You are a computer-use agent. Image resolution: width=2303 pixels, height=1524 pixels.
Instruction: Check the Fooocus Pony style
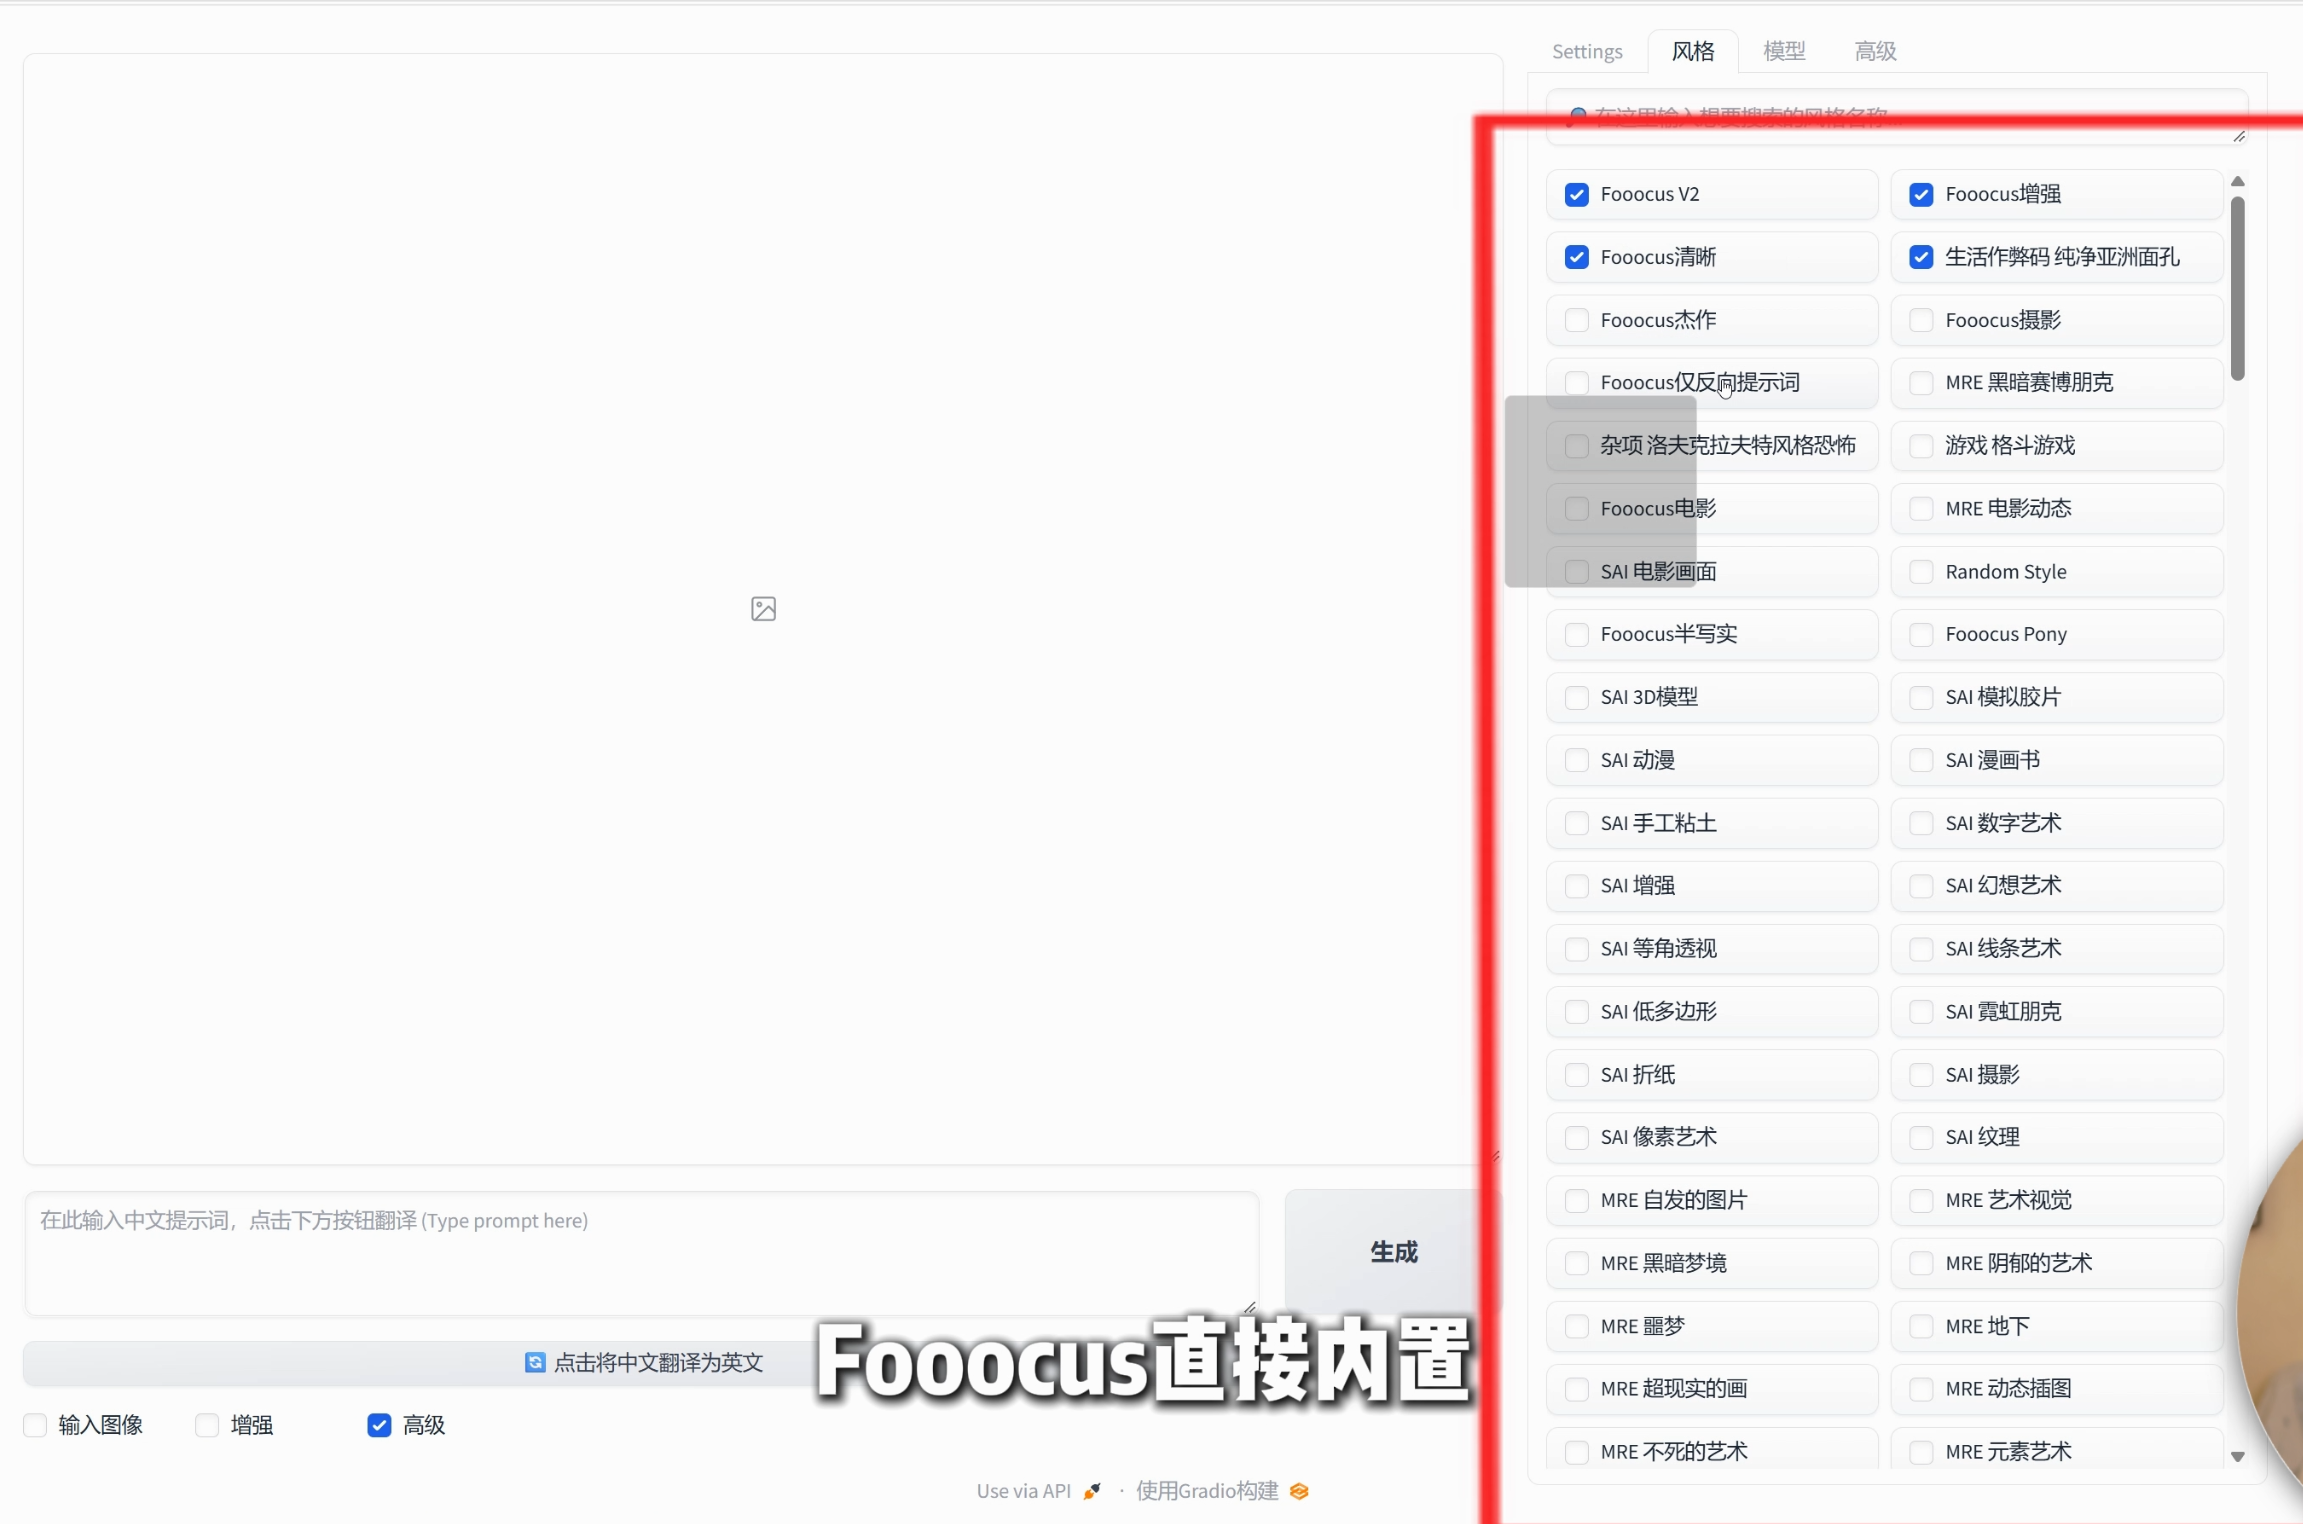point(1921,634)
